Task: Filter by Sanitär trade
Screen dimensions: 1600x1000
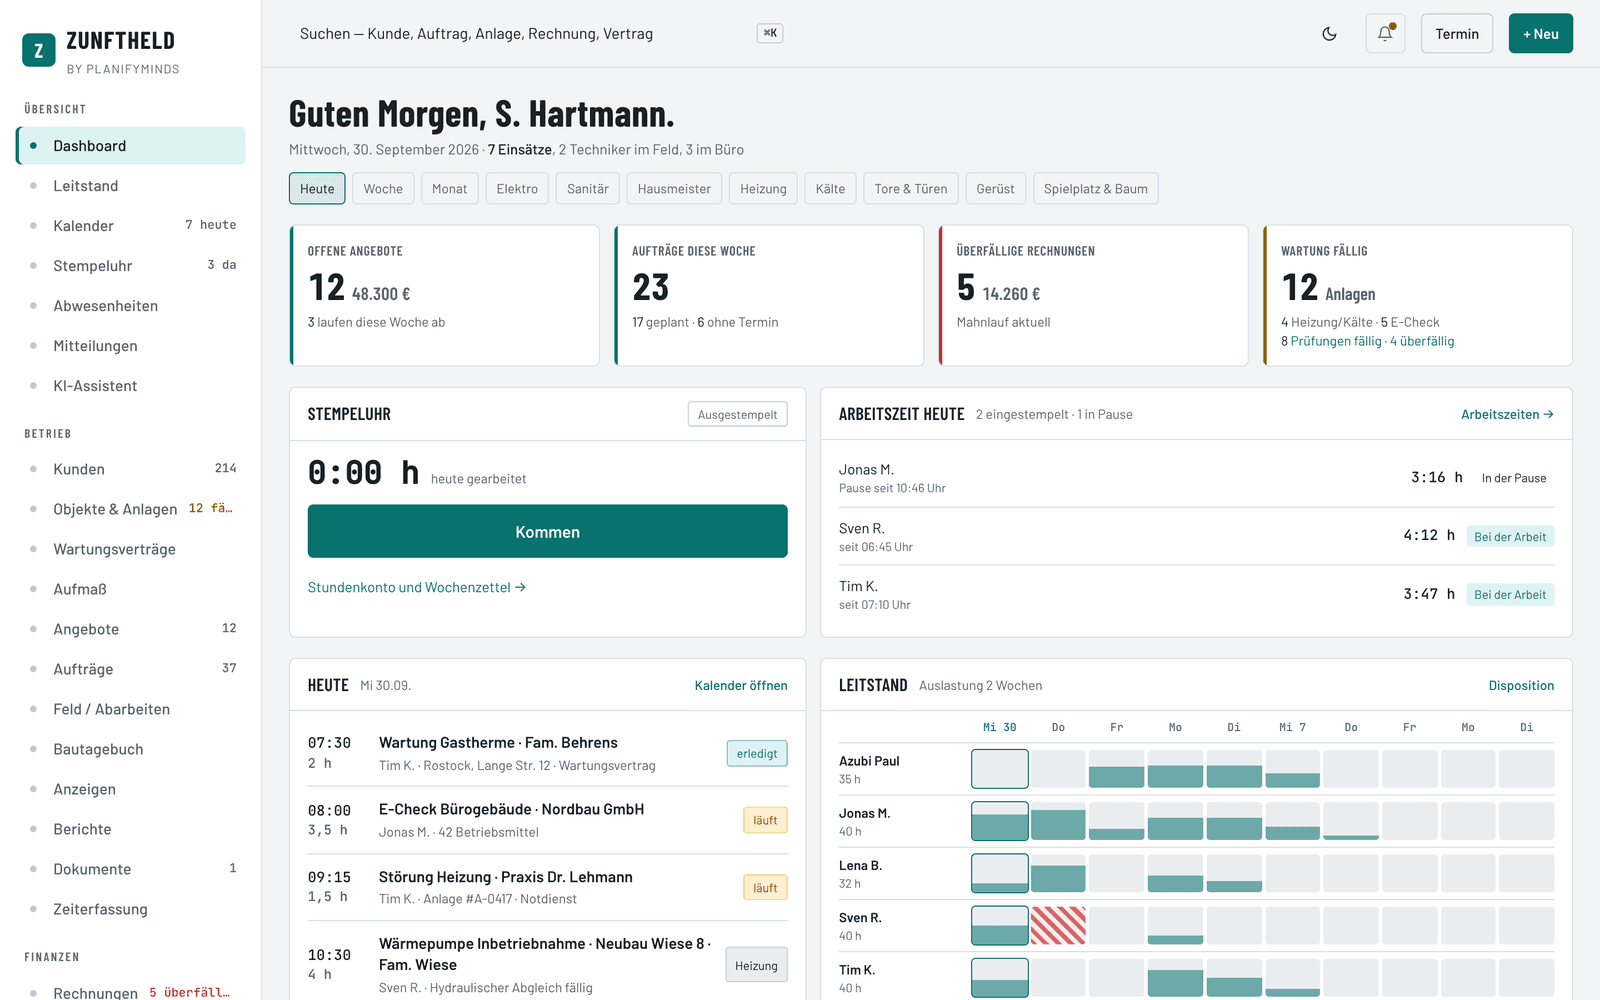Action: coord(588,189)
